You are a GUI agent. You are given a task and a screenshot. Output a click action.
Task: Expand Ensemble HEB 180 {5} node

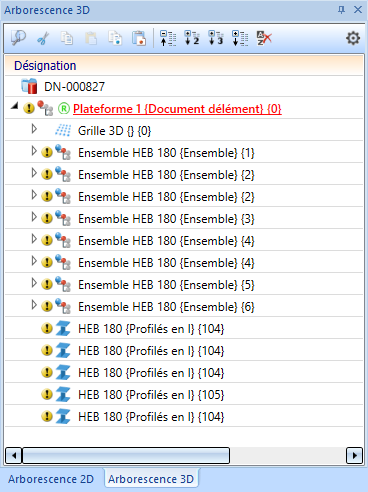pyautogui.click(x=34, y=283)
